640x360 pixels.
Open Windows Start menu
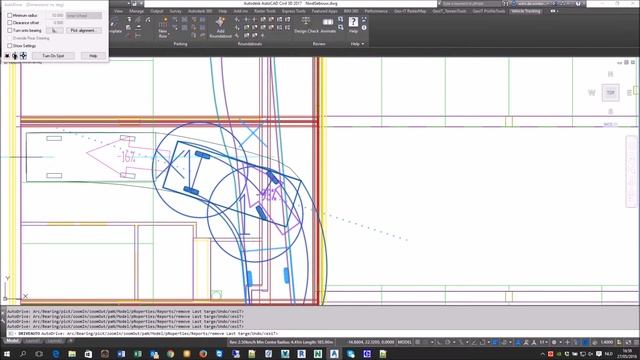tap(7, 354)
